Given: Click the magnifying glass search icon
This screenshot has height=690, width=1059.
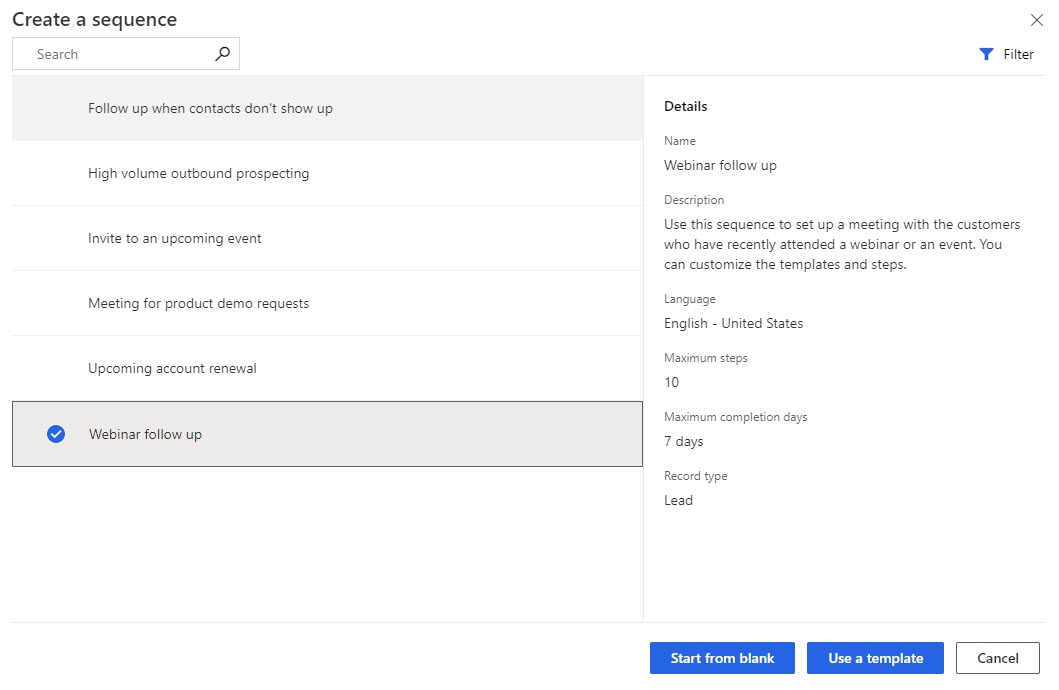Looking at the screenshot, I should [222, 54].
